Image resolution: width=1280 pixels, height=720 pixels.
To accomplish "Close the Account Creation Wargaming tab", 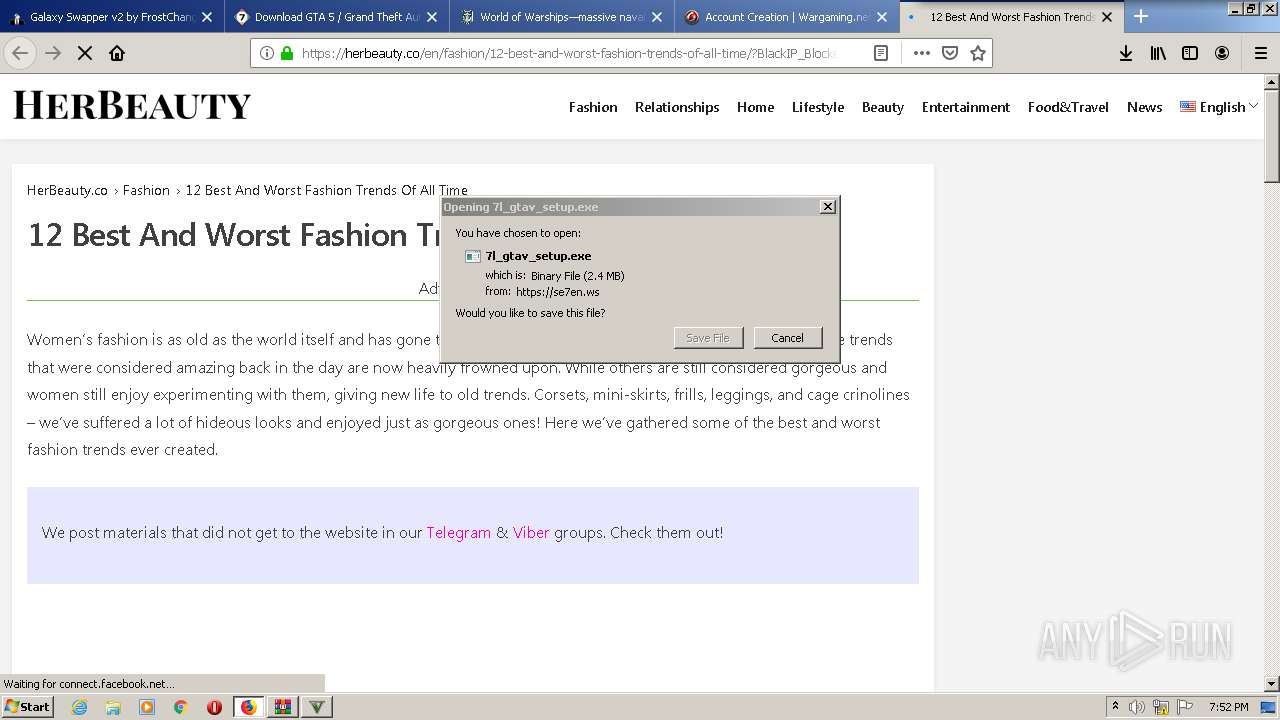I will tap(882, 17).
